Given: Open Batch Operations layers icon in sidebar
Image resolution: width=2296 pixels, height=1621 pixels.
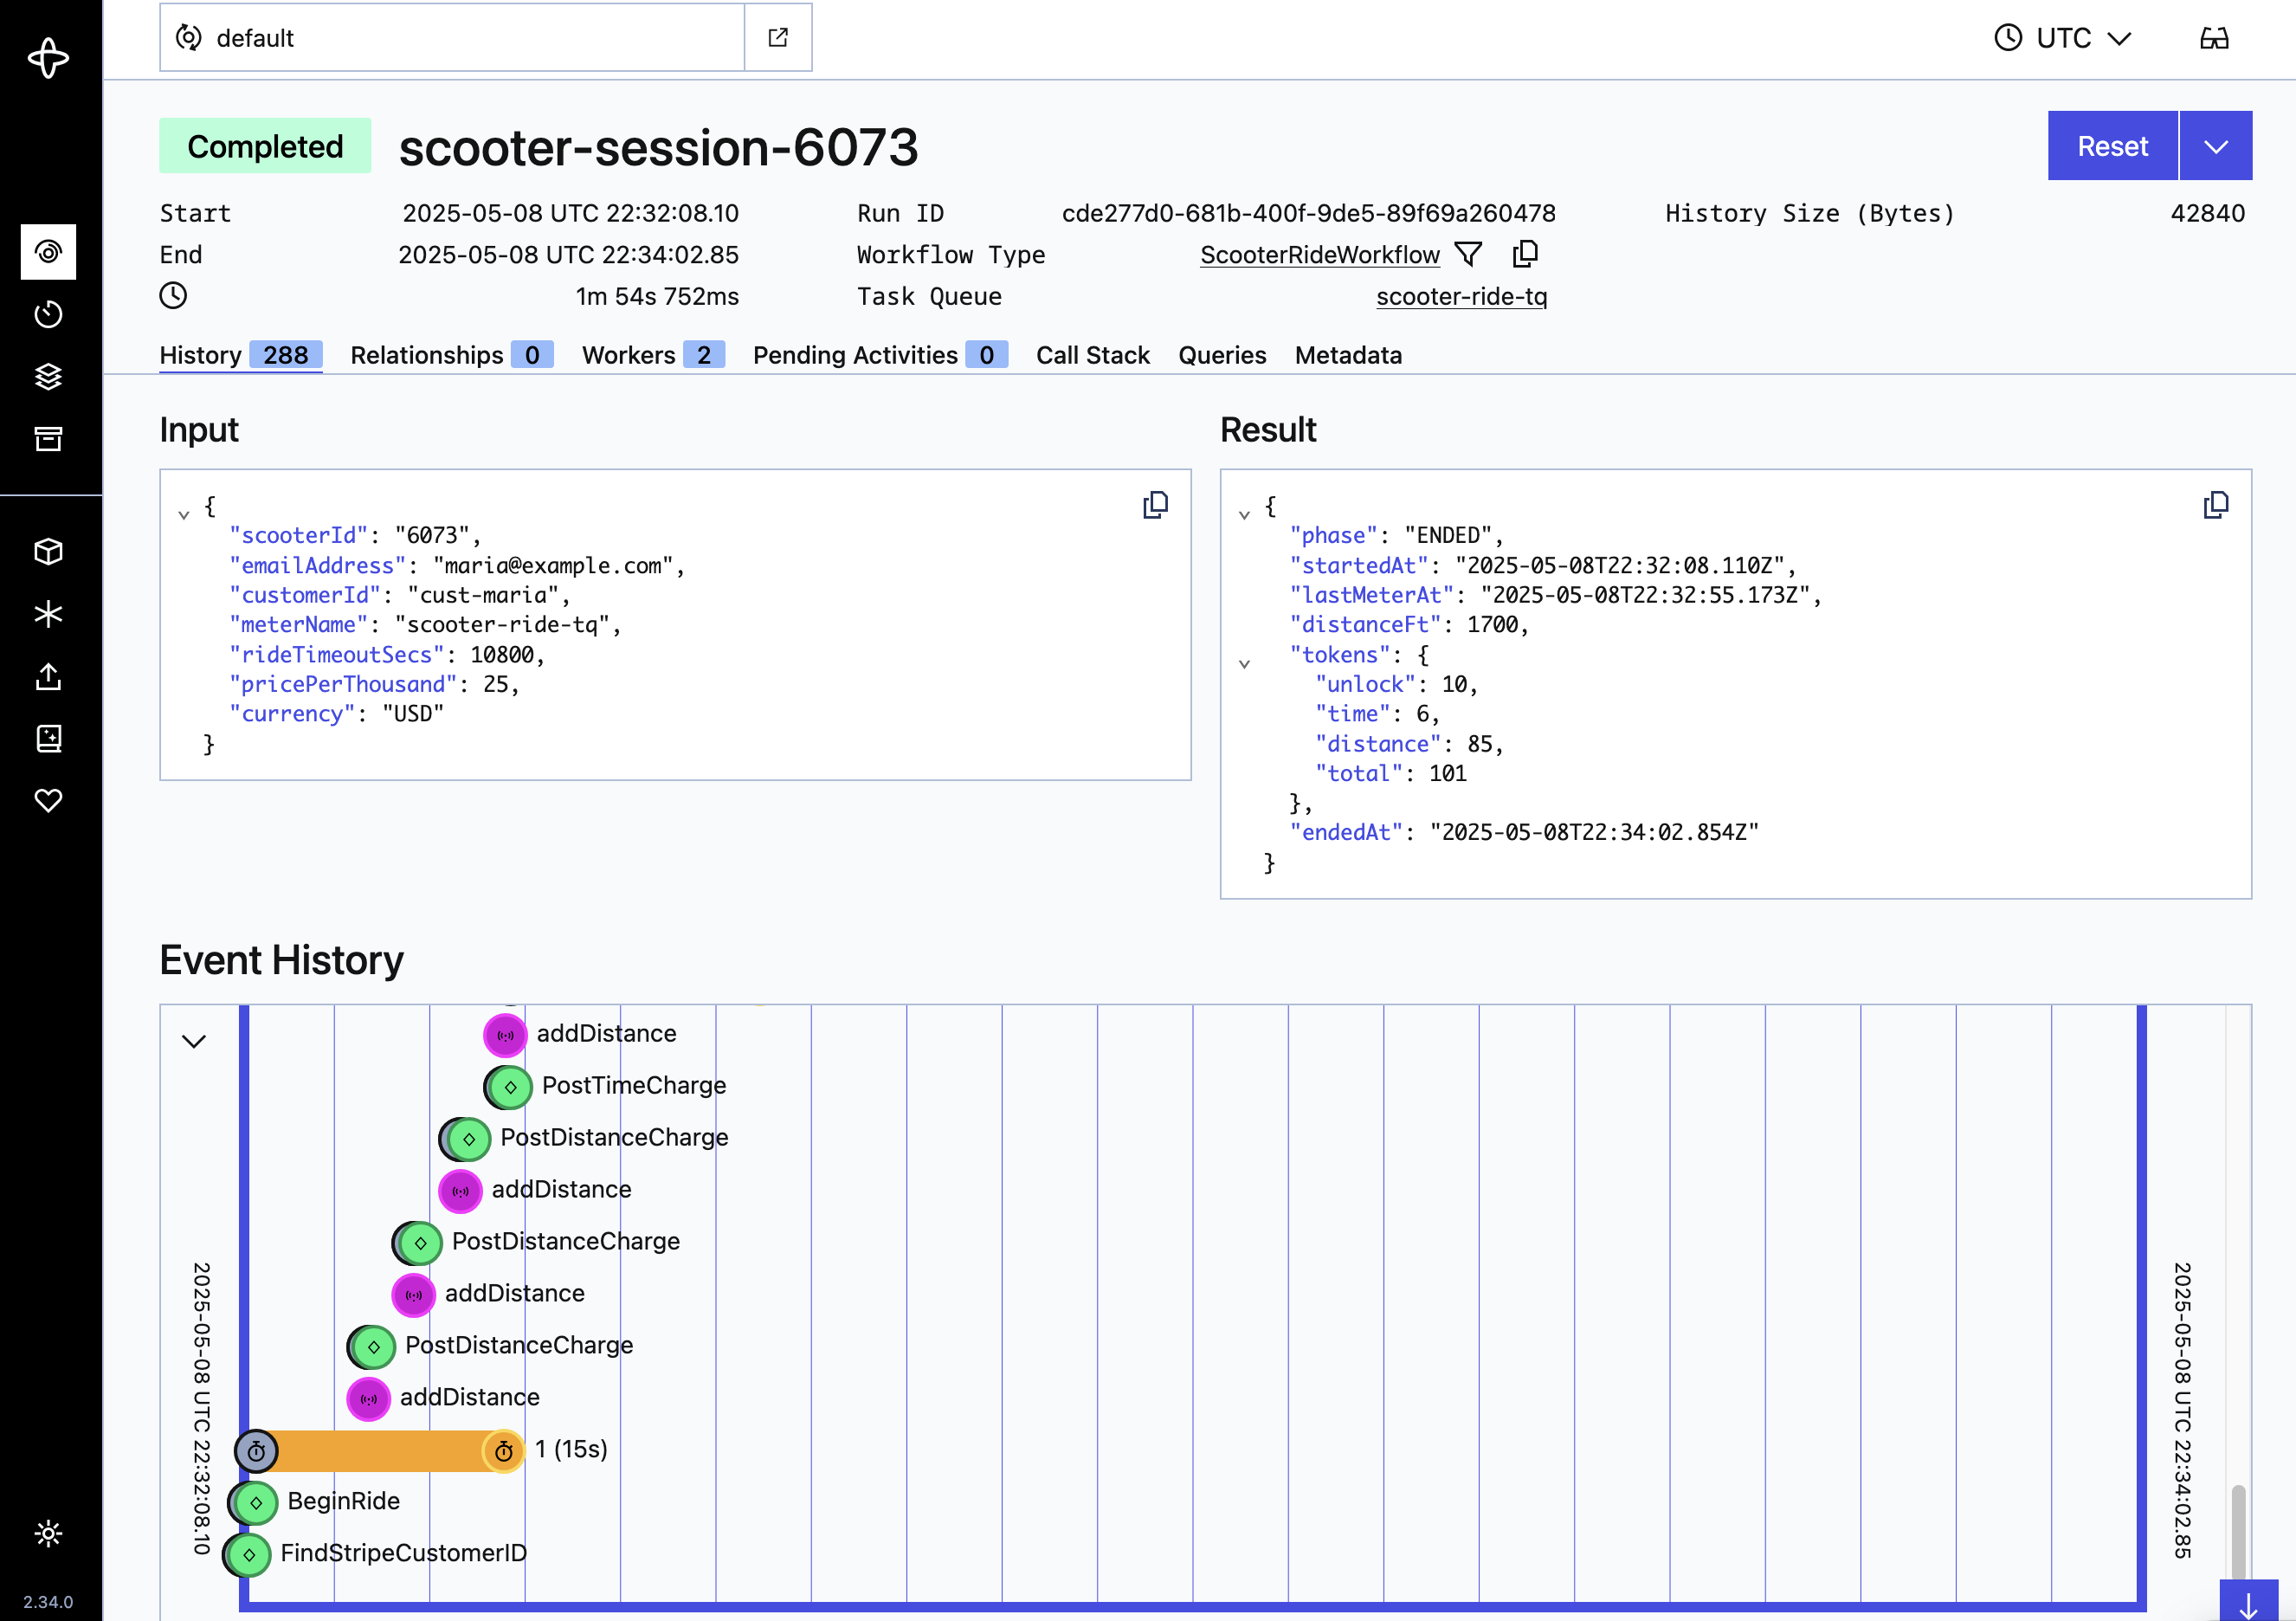Looking at the screenshot, I should 48,377.
